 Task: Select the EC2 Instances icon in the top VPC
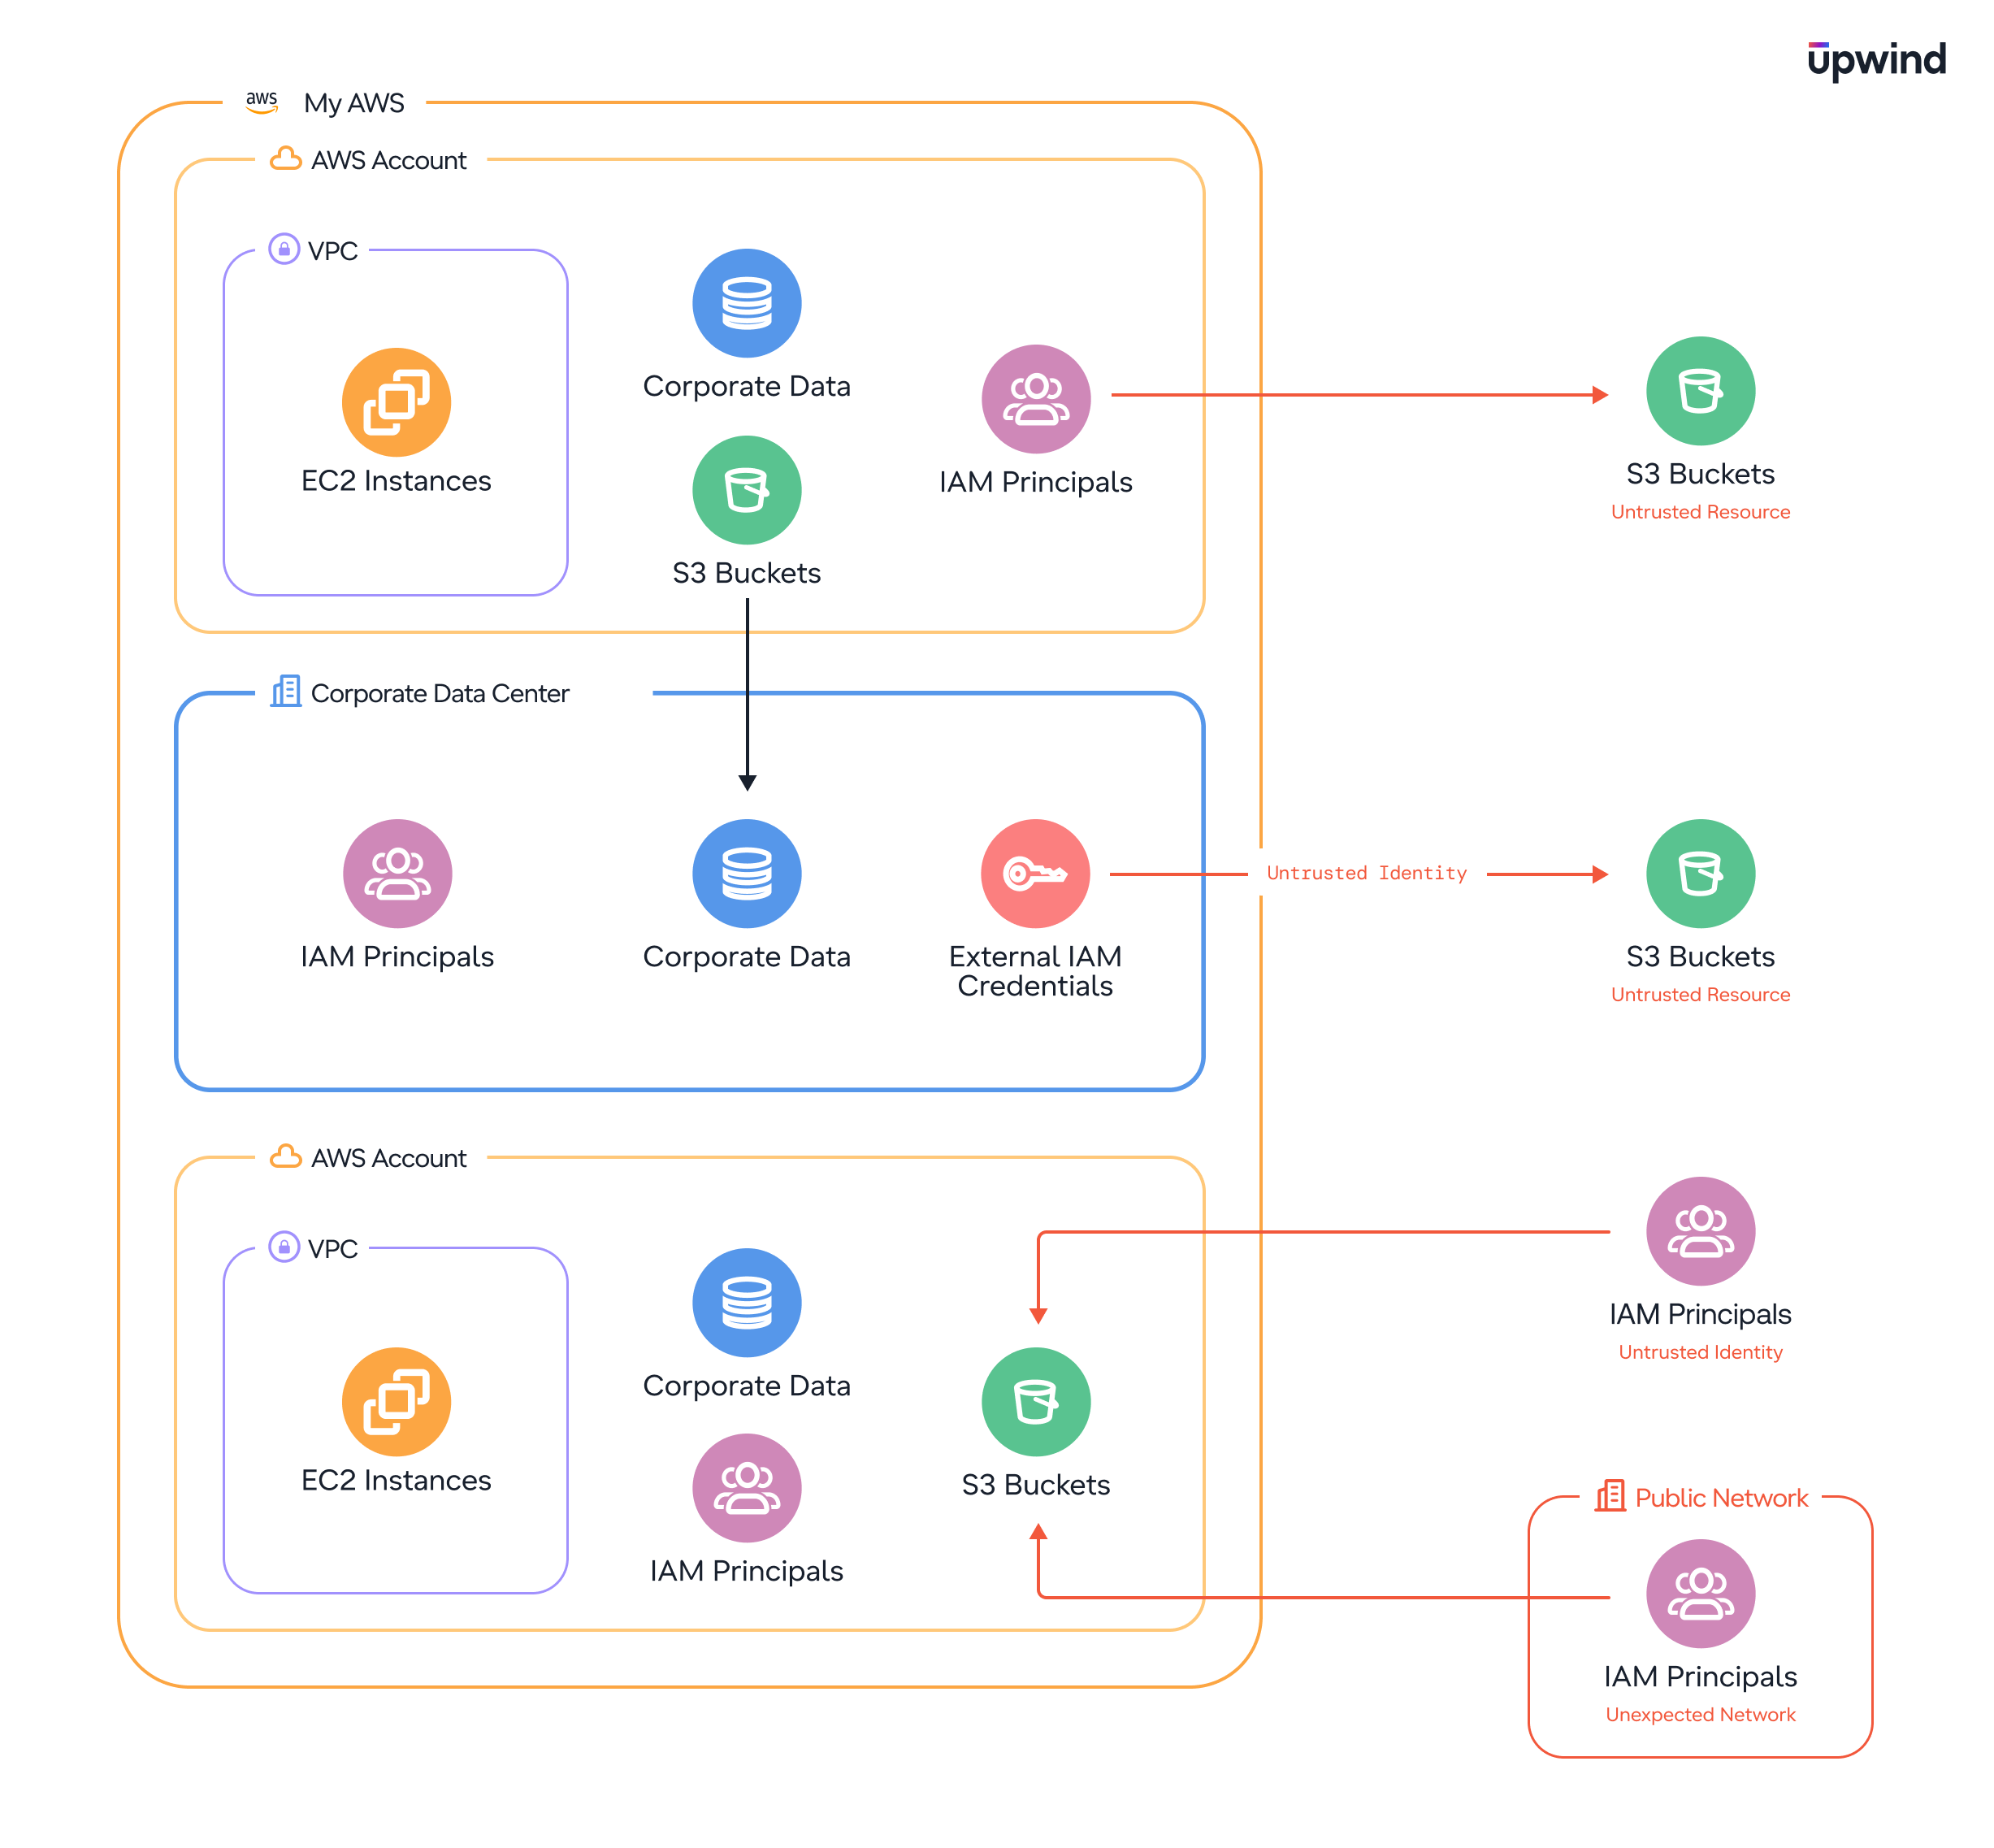(396, 402)
